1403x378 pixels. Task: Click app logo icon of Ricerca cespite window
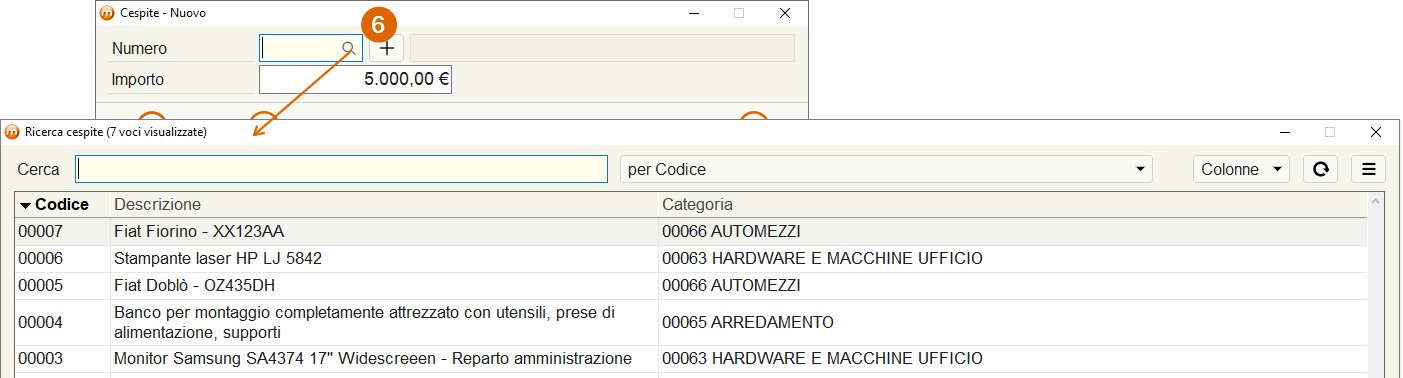click(12, 132)
